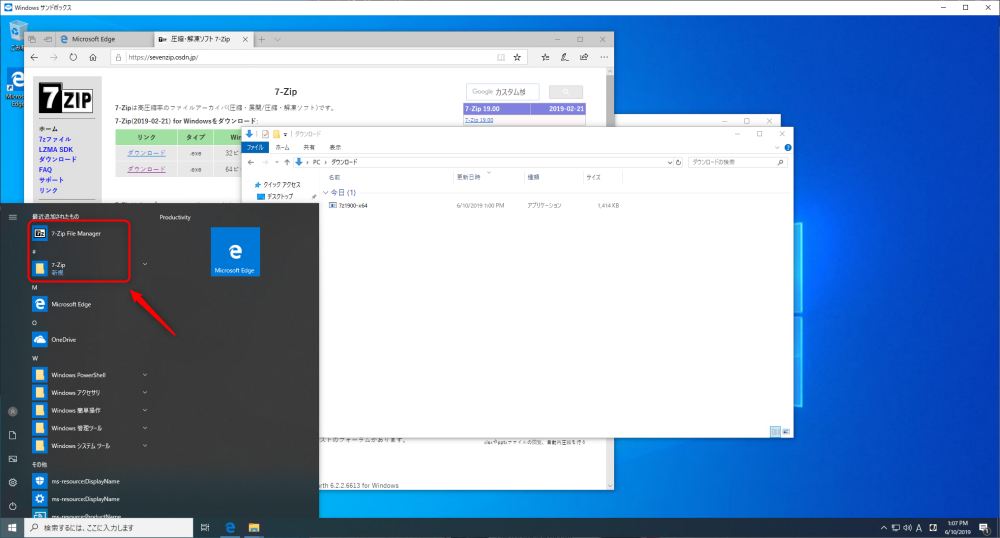Add page to favorites with star icon in Edge
Viewport: 1000px width, 538px height.
pyautogui.click(x=517, y=57)
